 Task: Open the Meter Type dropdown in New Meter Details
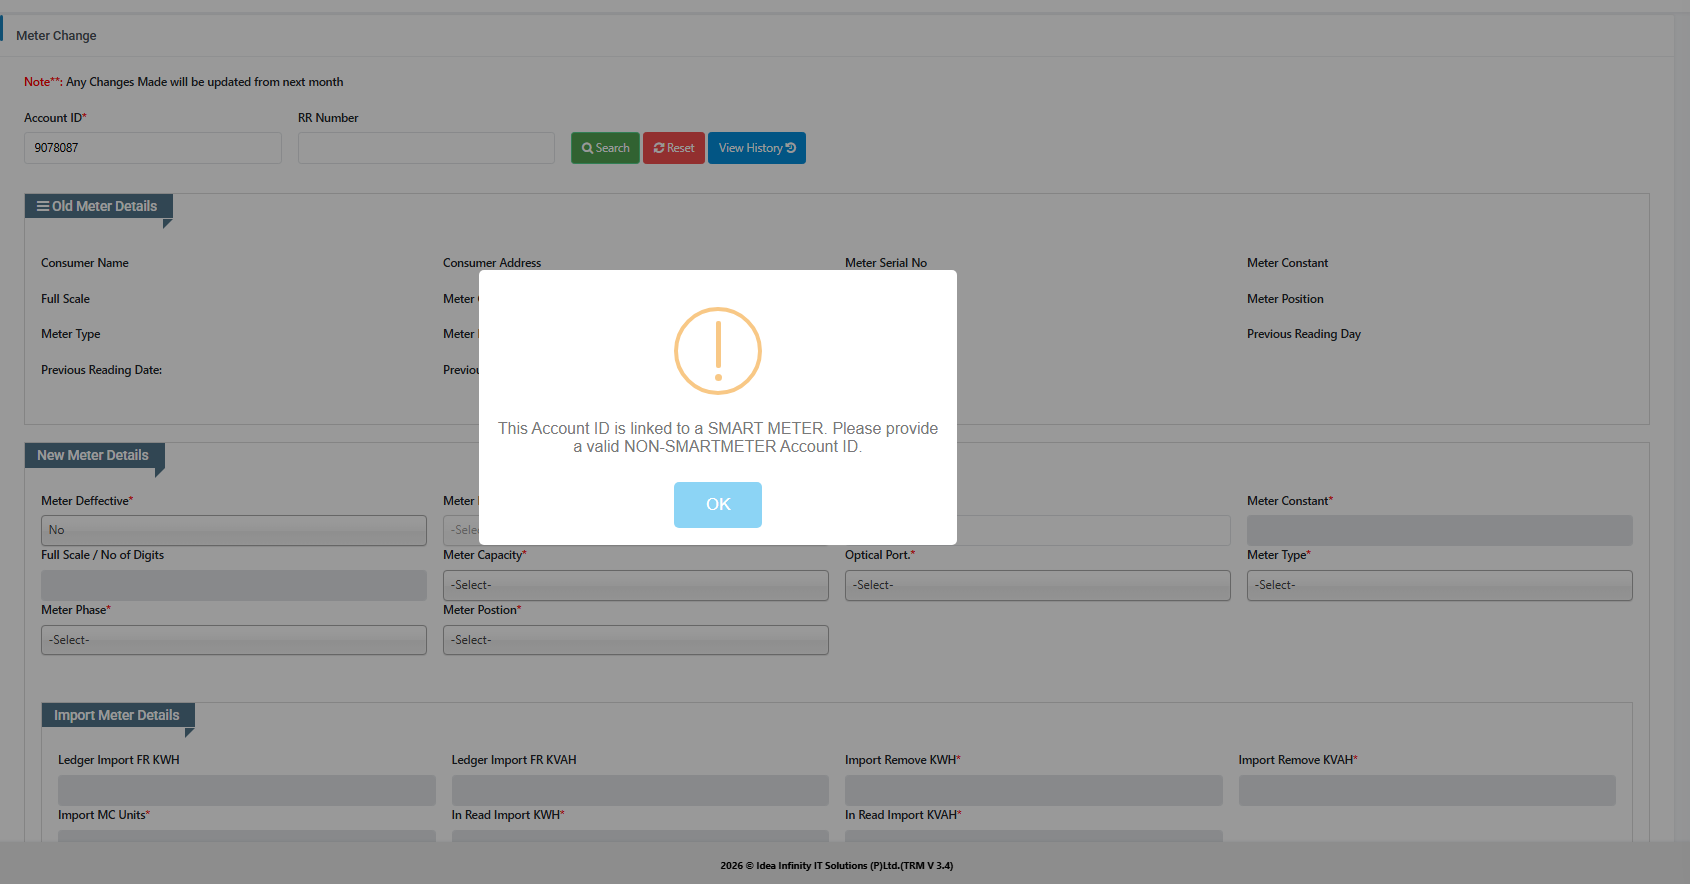click(1440, 585)
